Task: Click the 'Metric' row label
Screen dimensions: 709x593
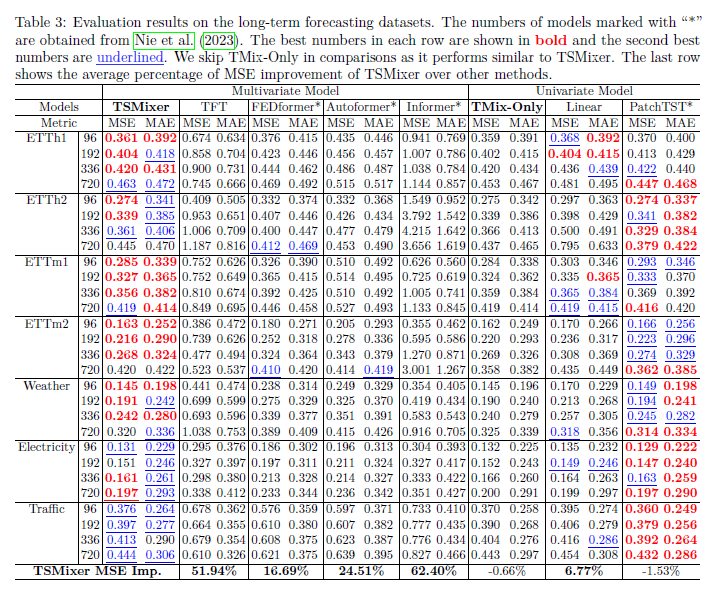Action: pos(59,123)
